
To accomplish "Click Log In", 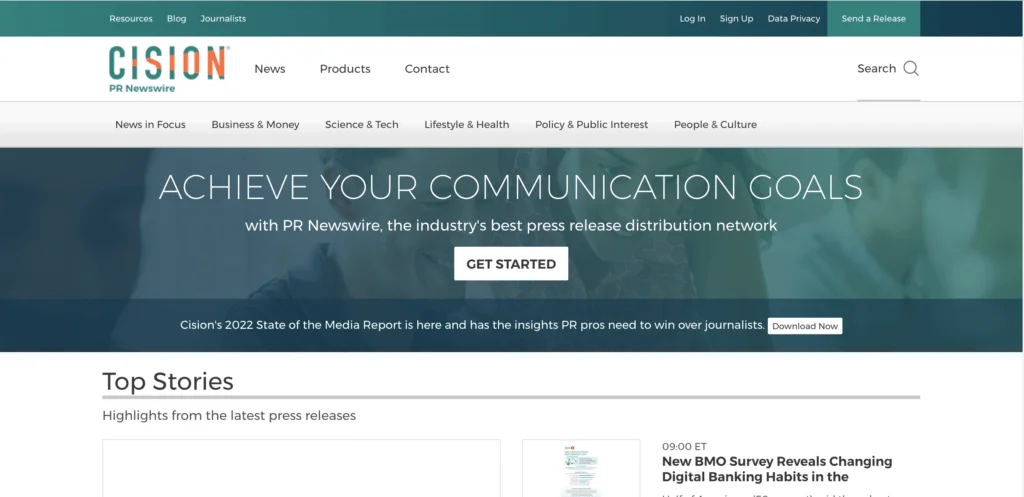I will 692,18.
